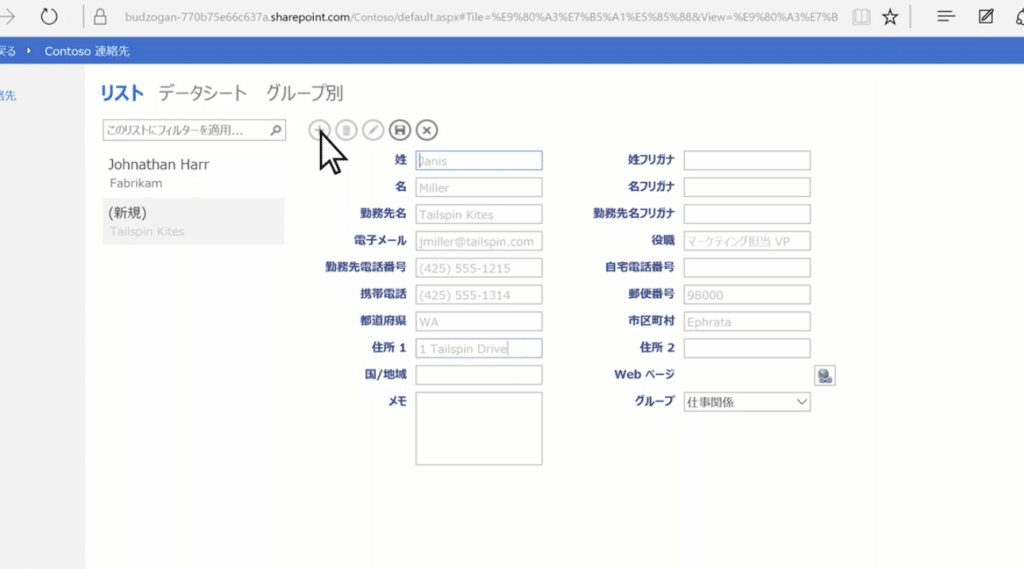This screenshot has width=1024, height=569.
Task: Click the 名フリガナ field
Action: [x=746, y=187]
